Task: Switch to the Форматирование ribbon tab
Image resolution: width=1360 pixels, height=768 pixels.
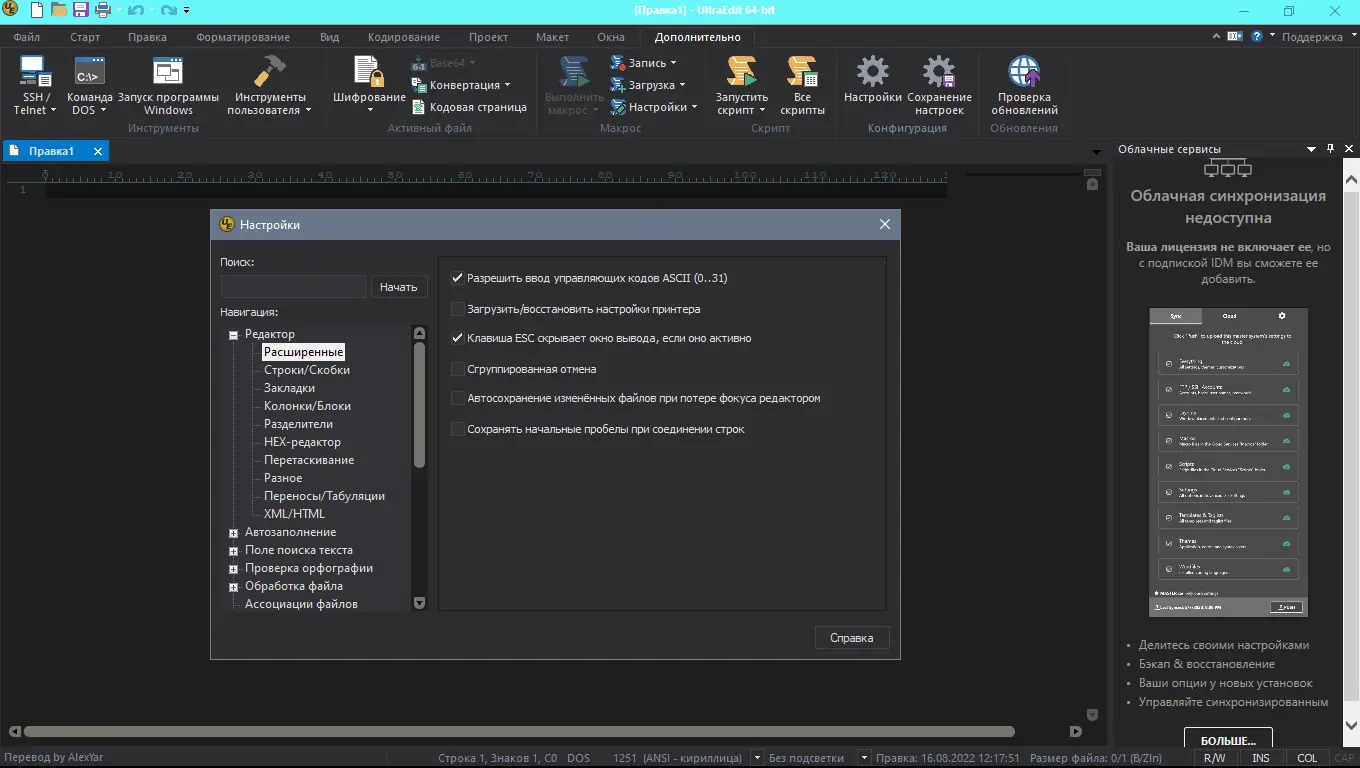Action: (x=243, y=37)
